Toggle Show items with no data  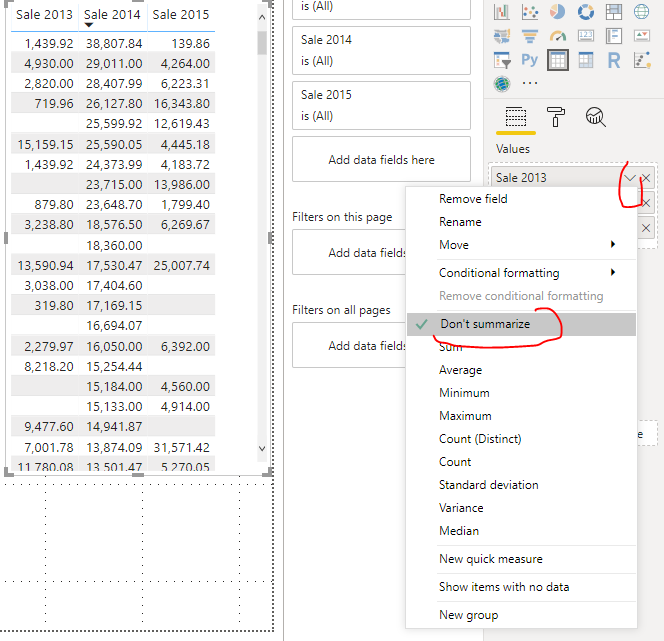[x=521, y=587]
